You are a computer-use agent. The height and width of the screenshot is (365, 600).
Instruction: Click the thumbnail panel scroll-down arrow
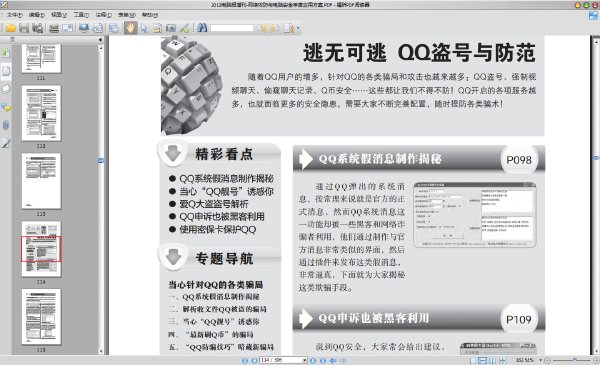coord(101,351)
